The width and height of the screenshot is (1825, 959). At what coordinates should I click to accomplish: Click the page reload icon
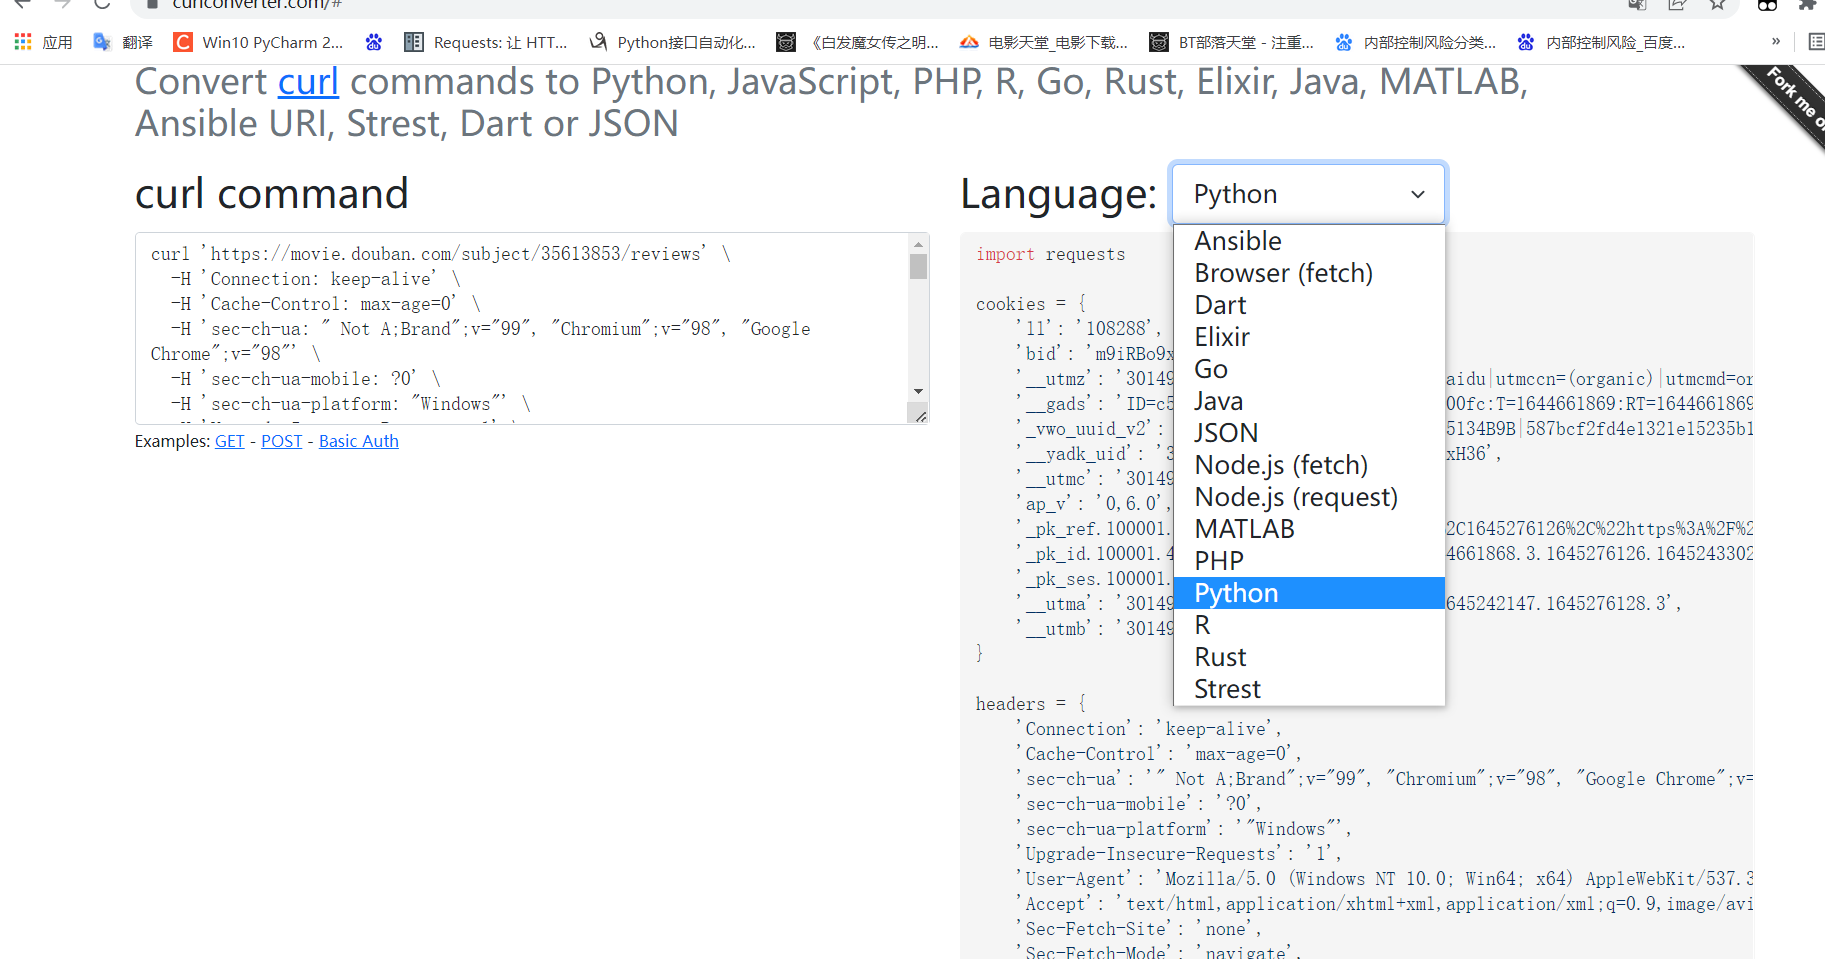[x=103, y=5]
